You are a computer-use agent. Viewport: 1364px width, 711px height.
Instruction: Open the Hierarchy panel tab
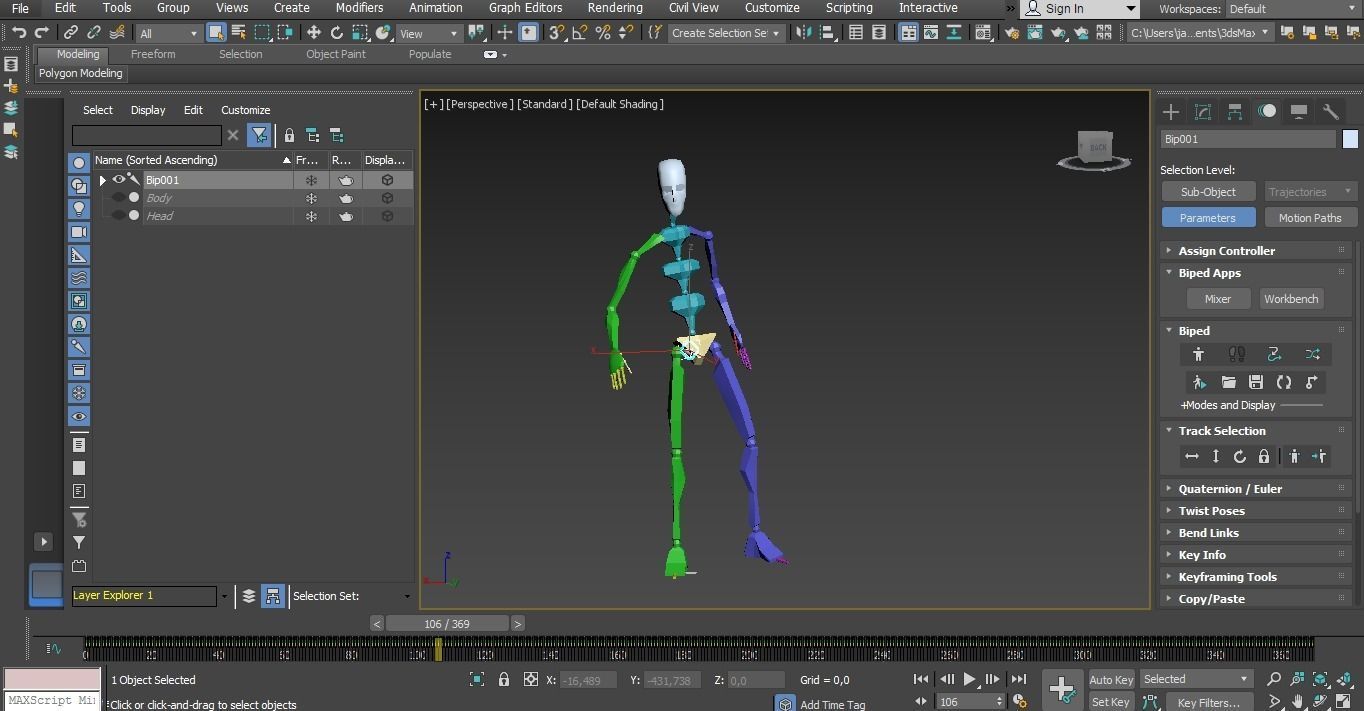(1235, 112)
